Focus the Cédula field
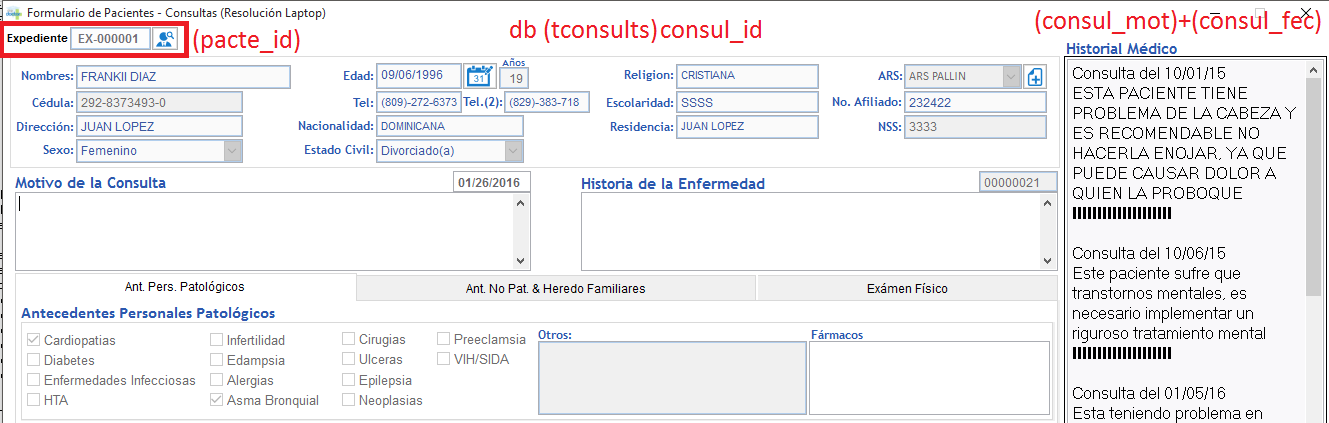Screen dimensions: 1329x423 coord(159,102)
